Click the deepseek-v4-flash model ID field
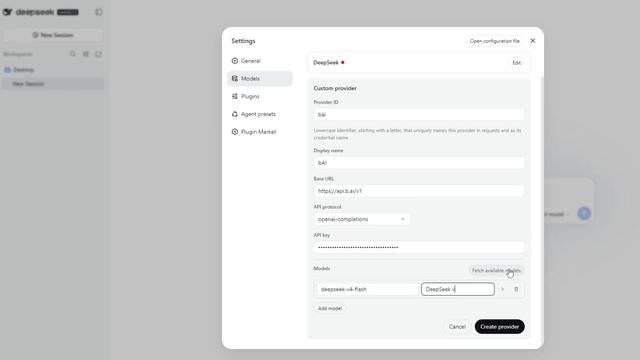The image size is (640, 360). [368, 289]
